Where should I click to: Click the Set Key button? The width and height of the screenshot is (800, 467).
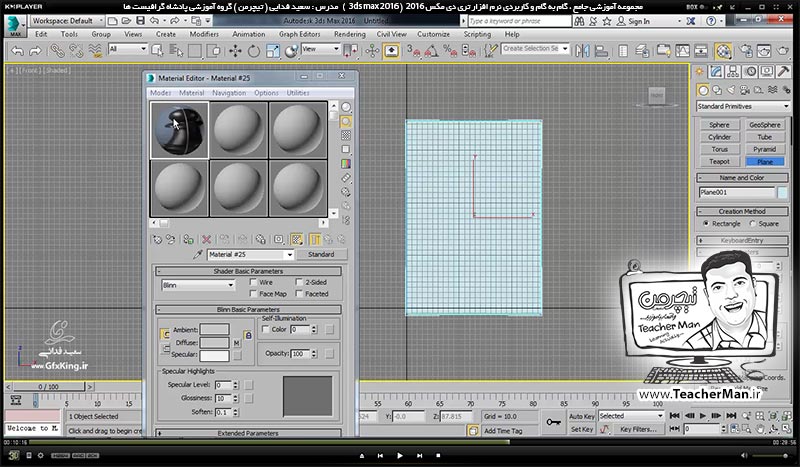pyautogui.click(x=582, y=429)
